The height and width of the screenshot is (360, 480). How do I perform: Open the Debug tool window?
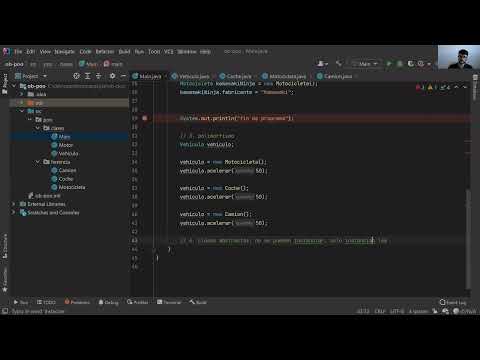tap(108, 302)
